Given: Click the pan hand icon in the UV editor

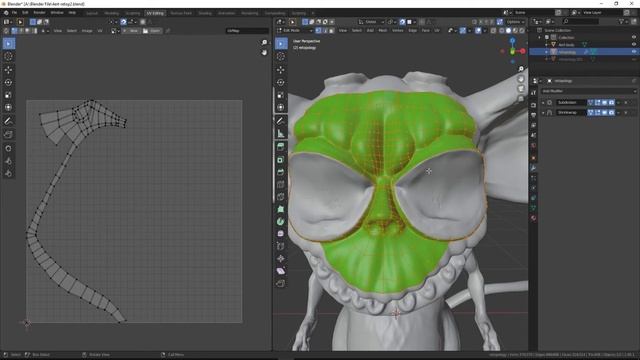Looking at the screenshot, I should (x=264, y=53).
